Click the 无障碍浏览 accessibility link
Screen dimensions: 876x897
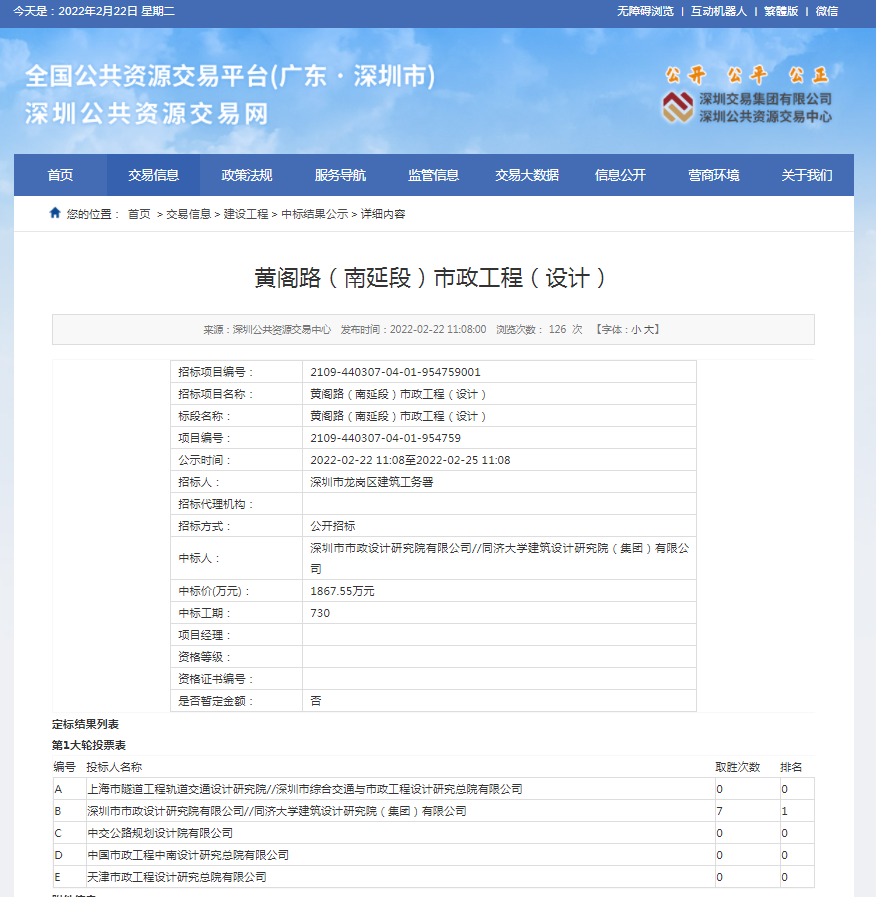(645, 12)
